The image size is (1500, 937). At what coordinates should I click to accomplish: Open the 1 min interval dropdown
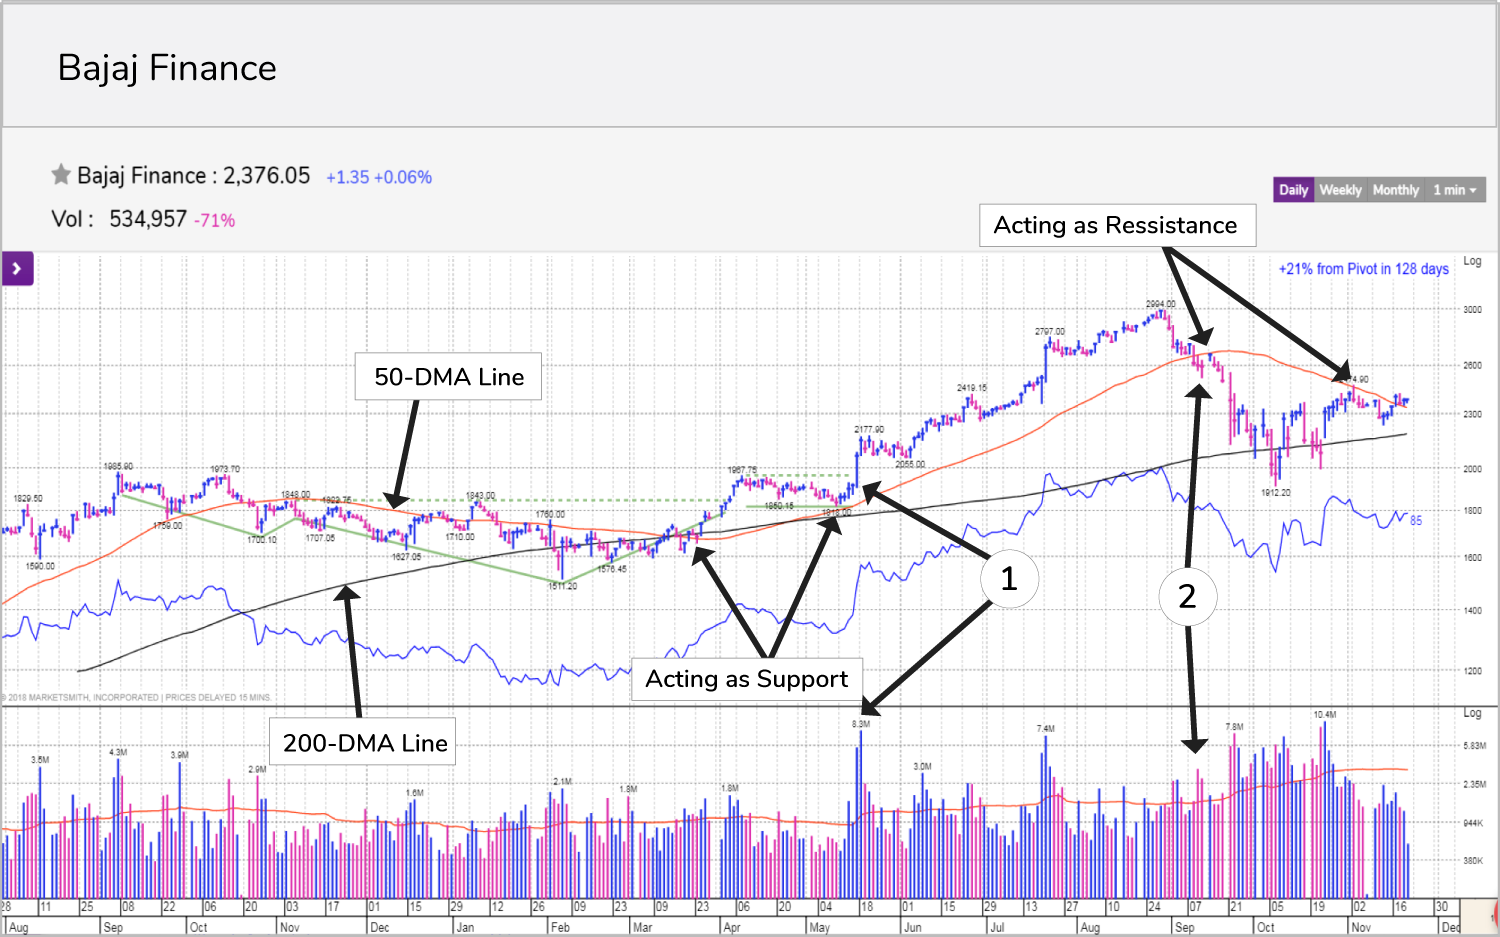point(1454,190)
